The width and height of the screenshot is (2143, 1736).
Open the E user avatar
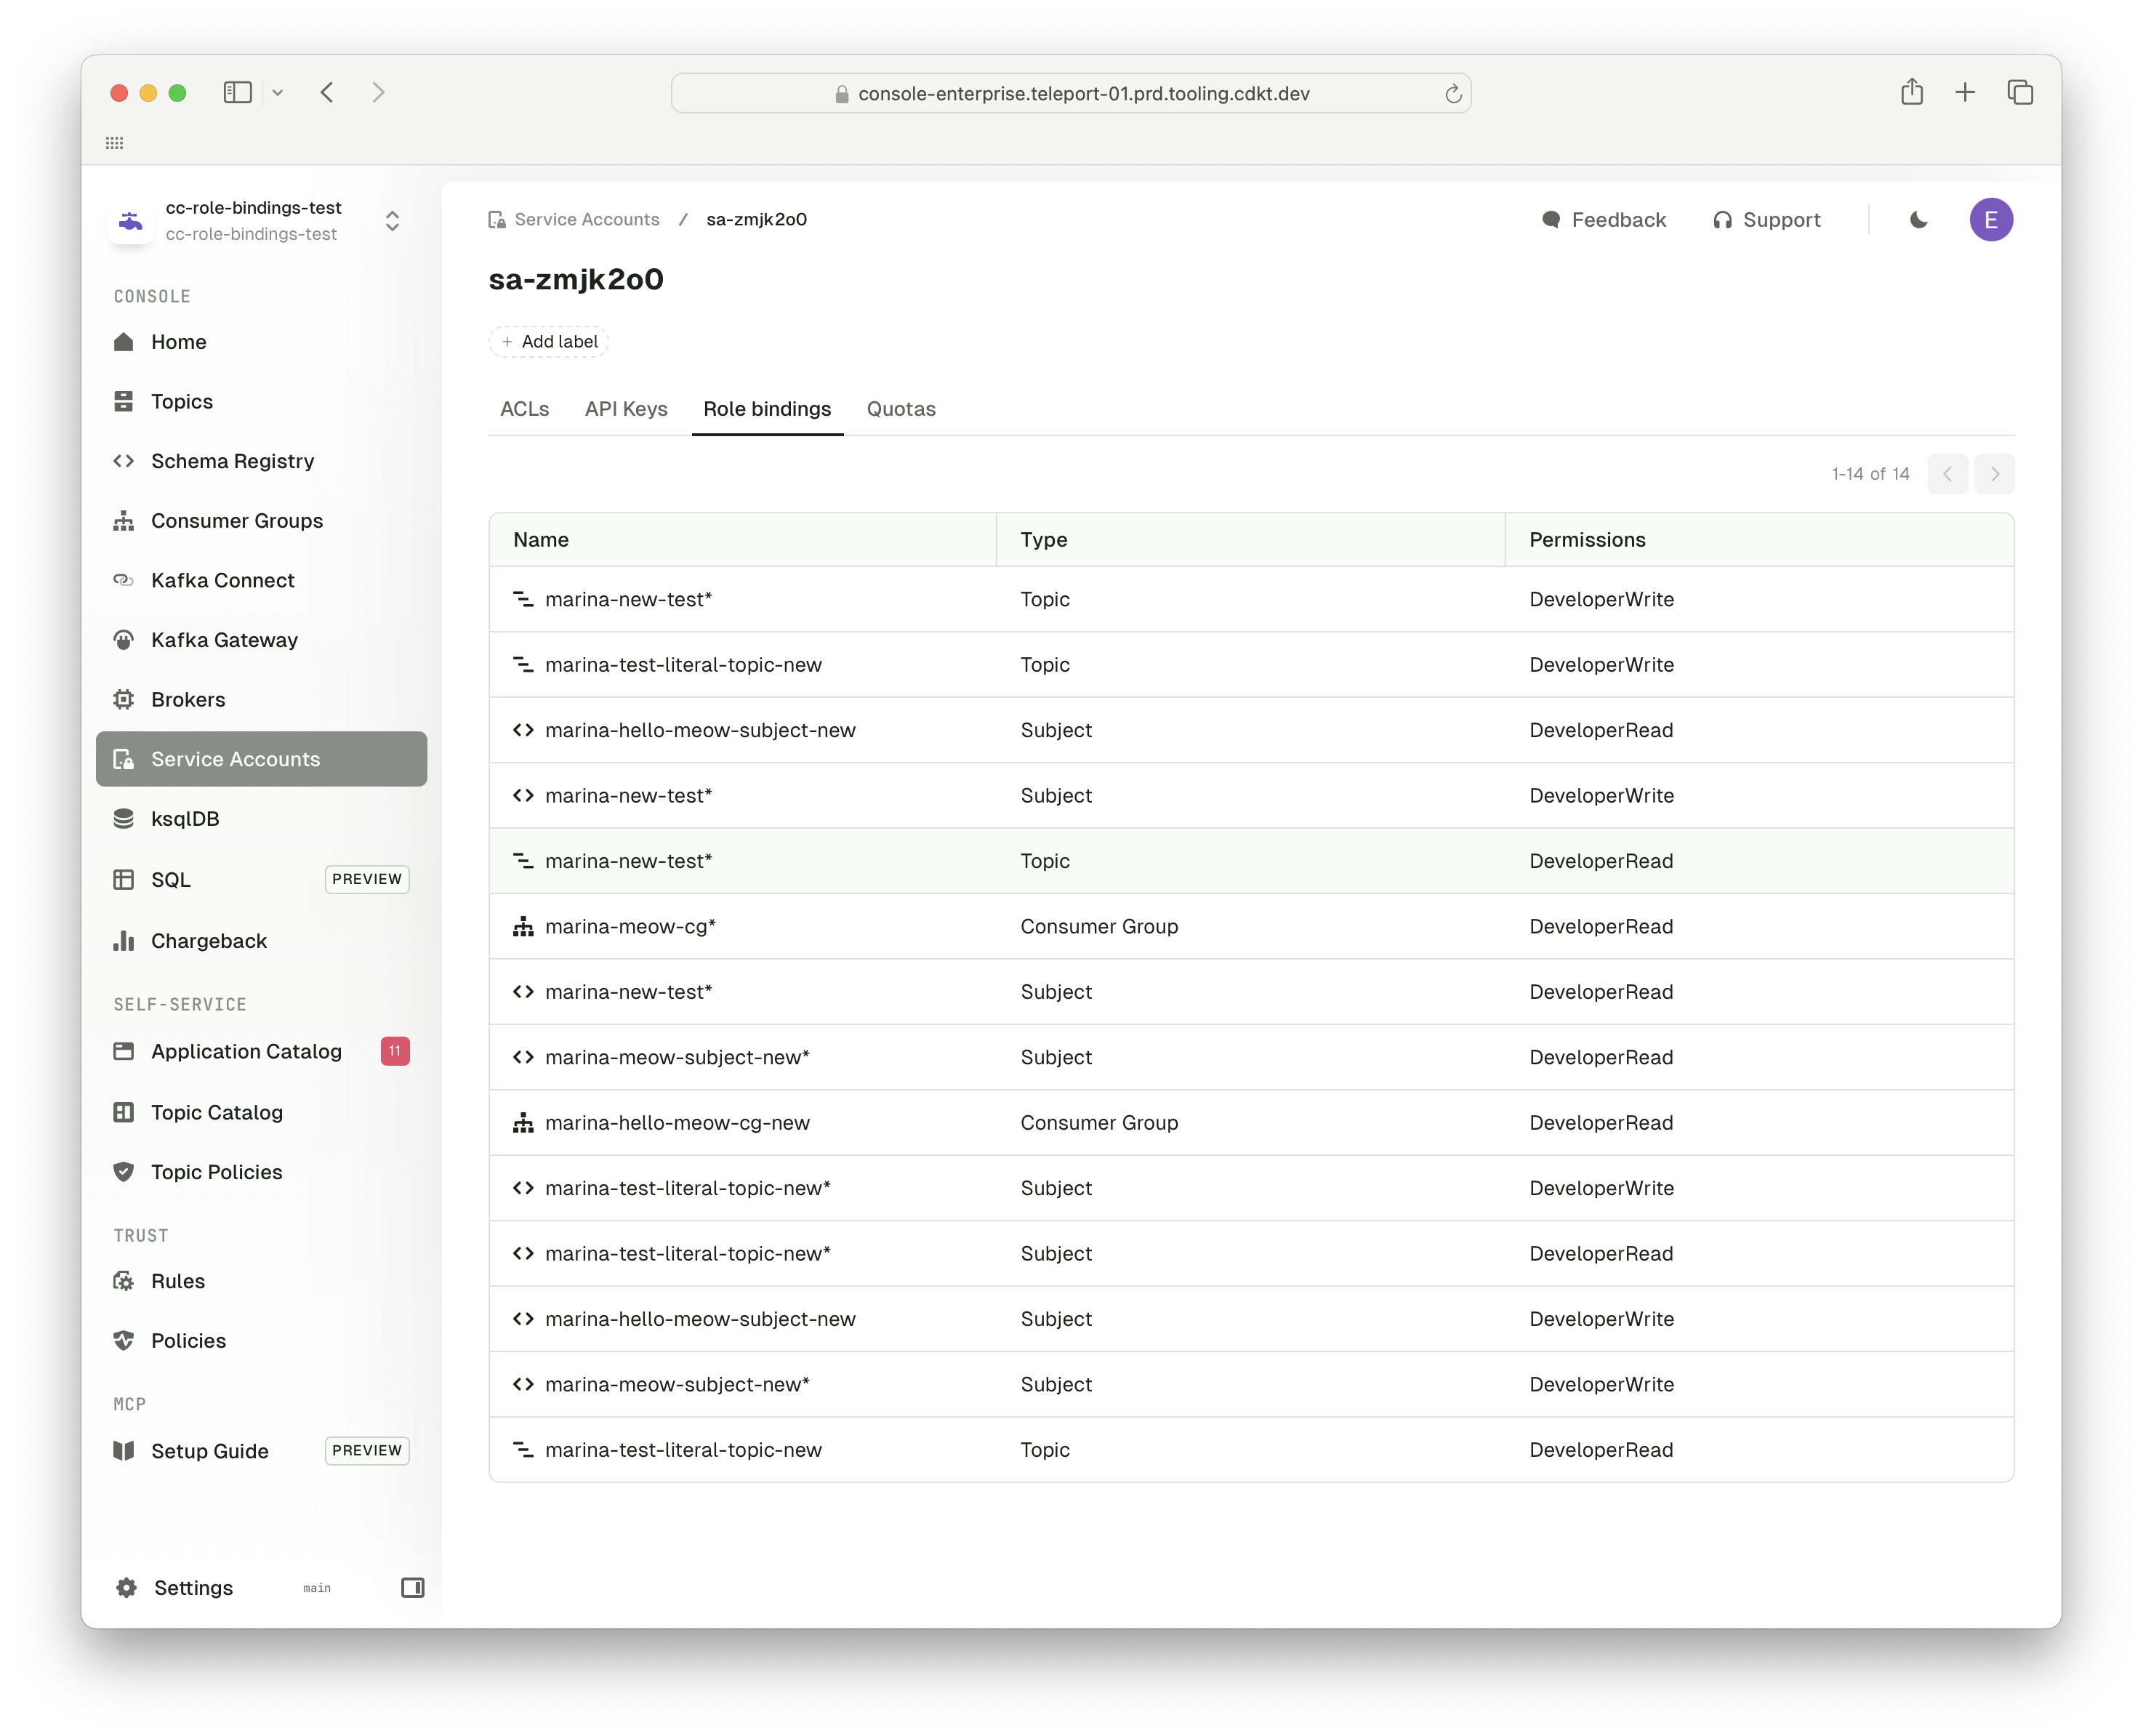[1990, 220]
